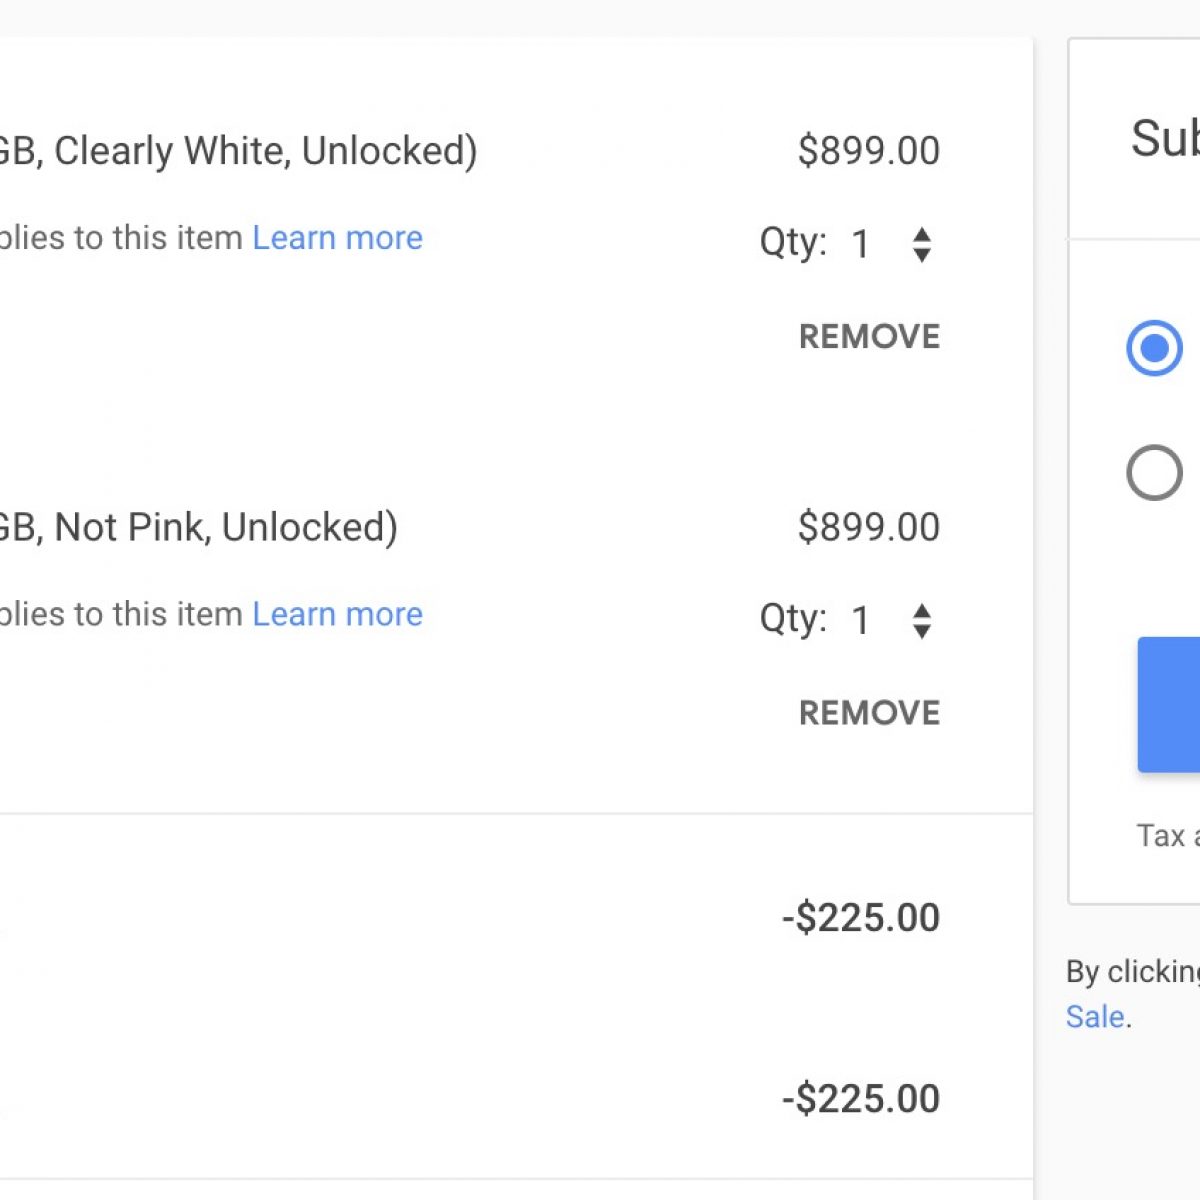This screenshot has height=1200, width=1200.
Task: Click the up arrow on Not Pink quantity
Action: [x=922, y=610]
